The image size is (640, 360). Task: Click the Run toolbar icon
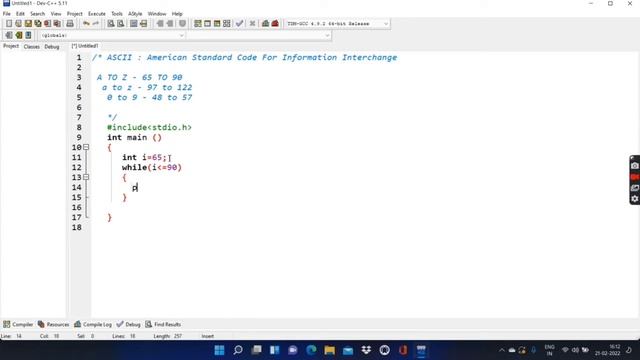pos(207,24)
